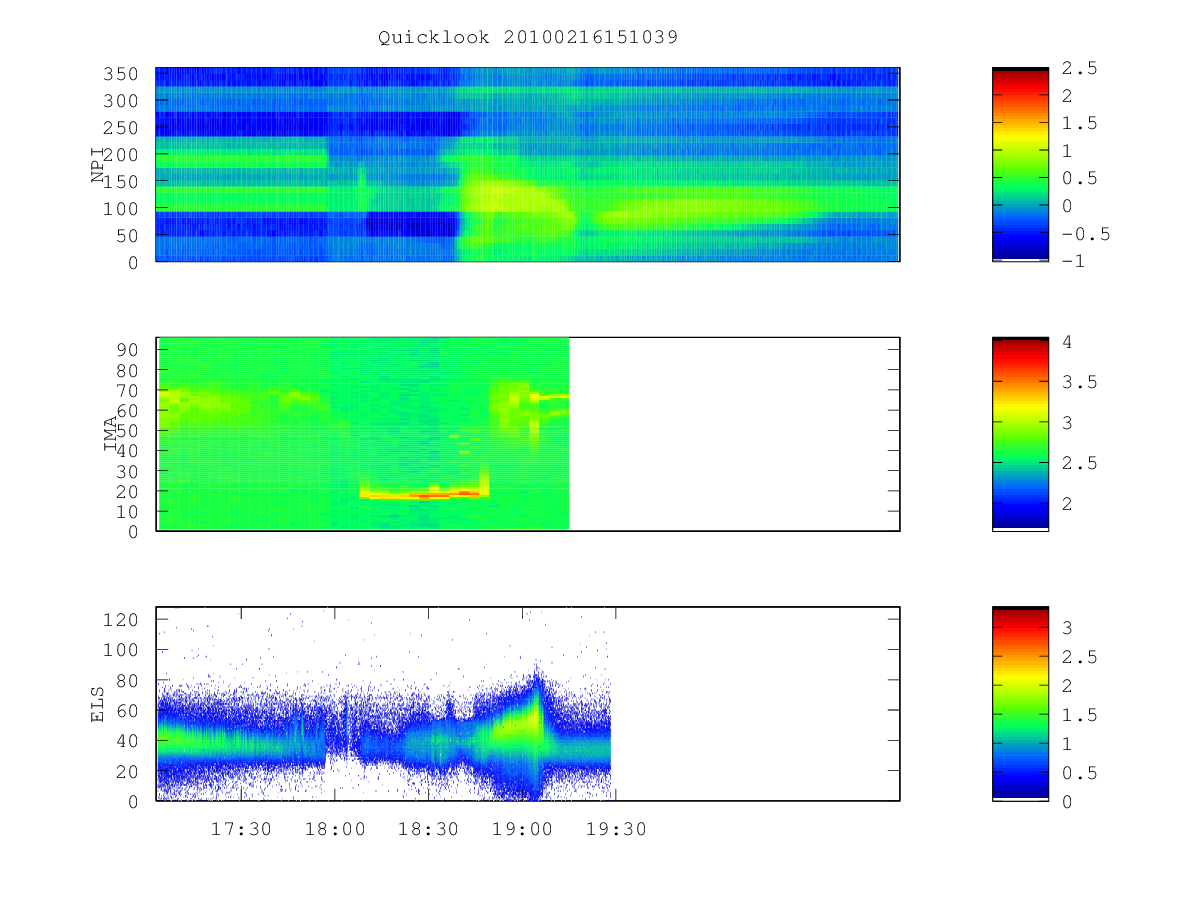
Task: Click the IMA spectrogram plot area
Action: pos(528,434)
